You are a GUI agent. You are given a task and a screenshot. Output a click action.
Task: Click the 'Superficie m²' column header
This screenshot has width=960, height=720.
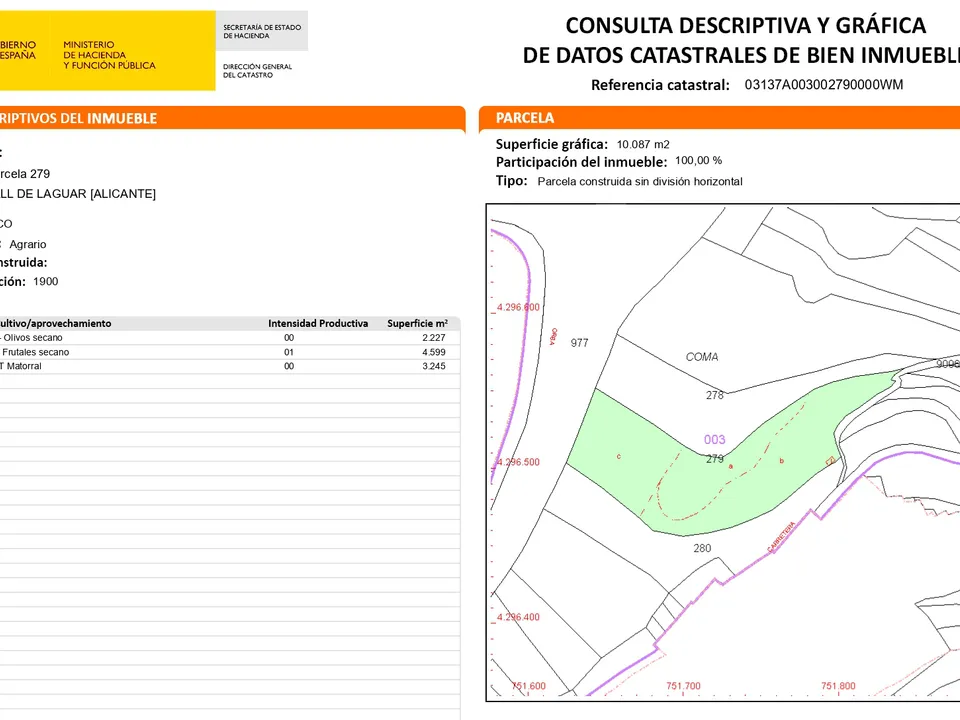[417, 323]
